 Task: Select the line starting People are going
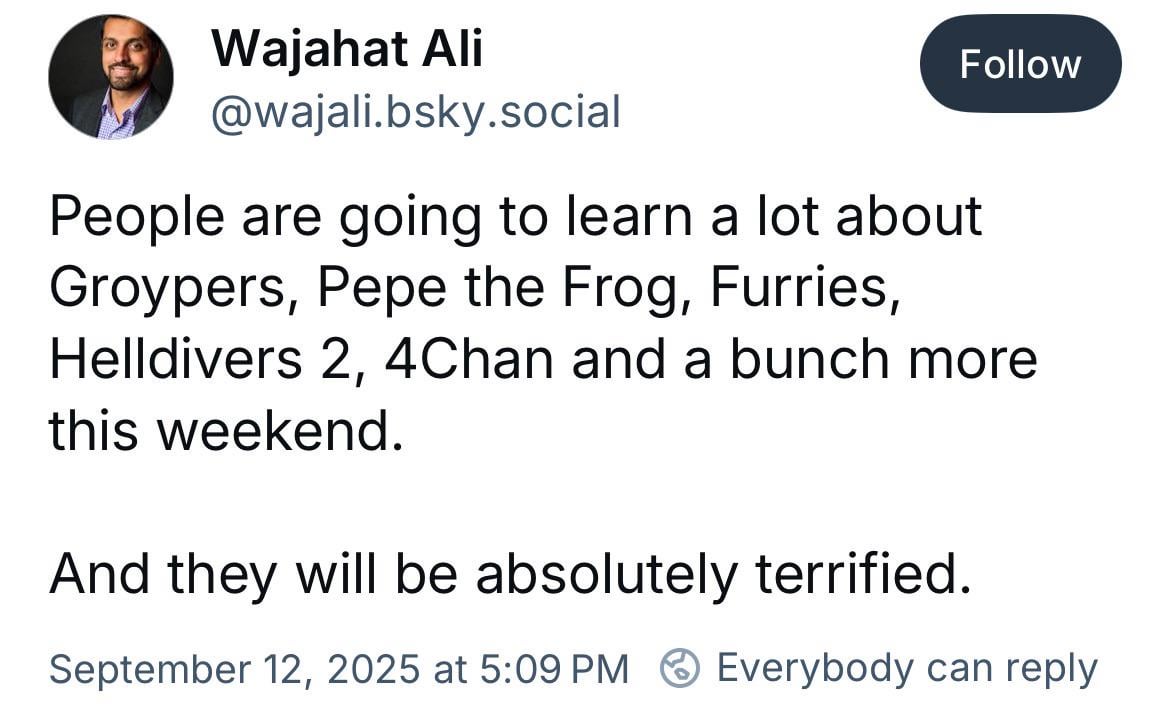pos(516,218)
